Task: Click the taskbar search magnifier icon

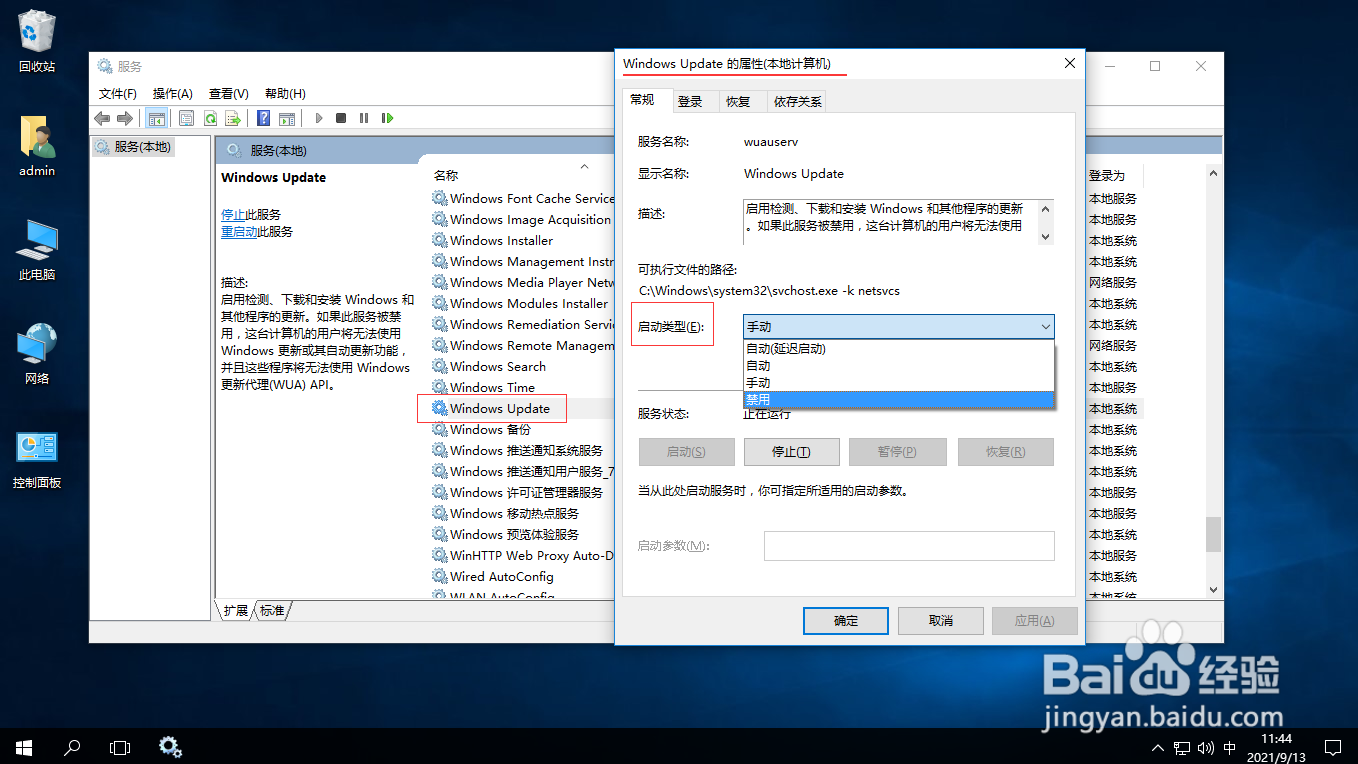Action: 72,746
